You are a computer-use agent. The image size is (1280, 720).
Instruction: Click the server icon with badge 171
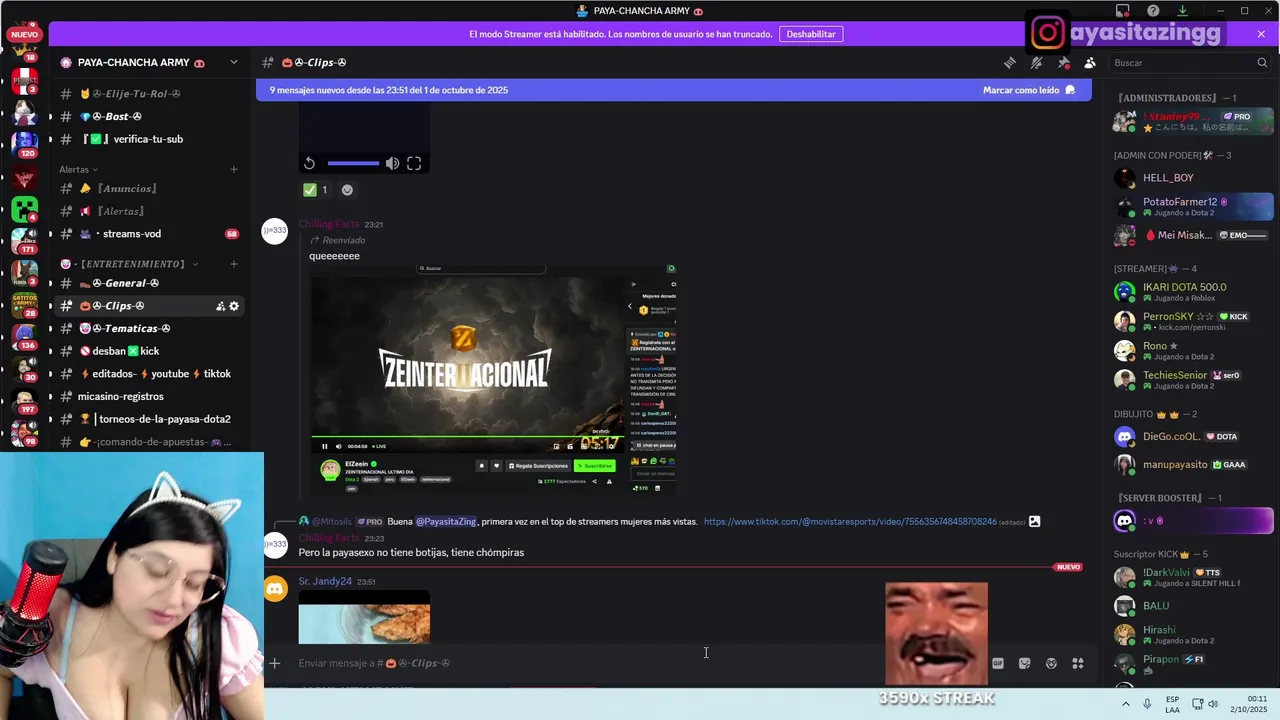click(x=24, y=239)
